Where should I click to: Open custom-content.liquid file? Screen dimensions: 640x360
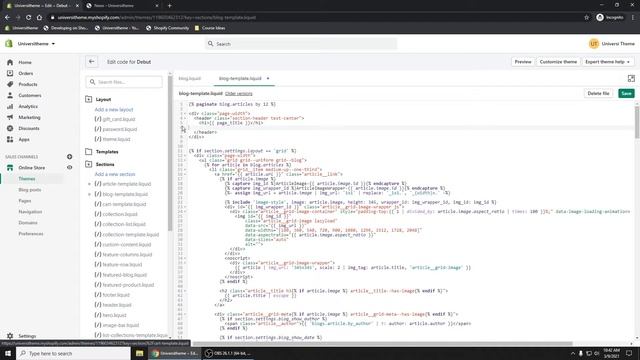(127, 244)
